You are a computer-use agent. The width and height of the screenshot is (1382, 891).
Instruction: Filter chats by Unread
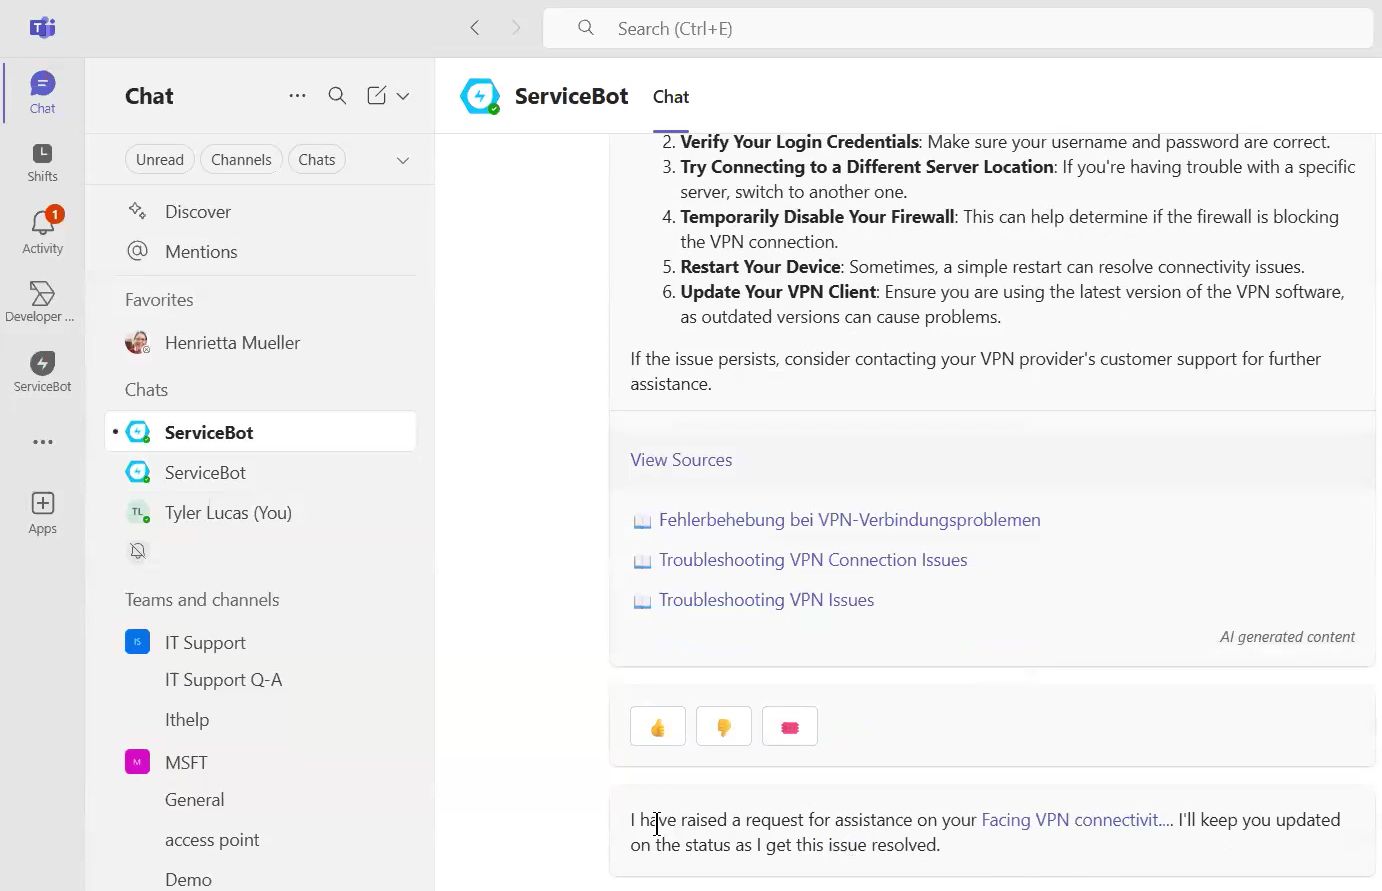point(160,160)
